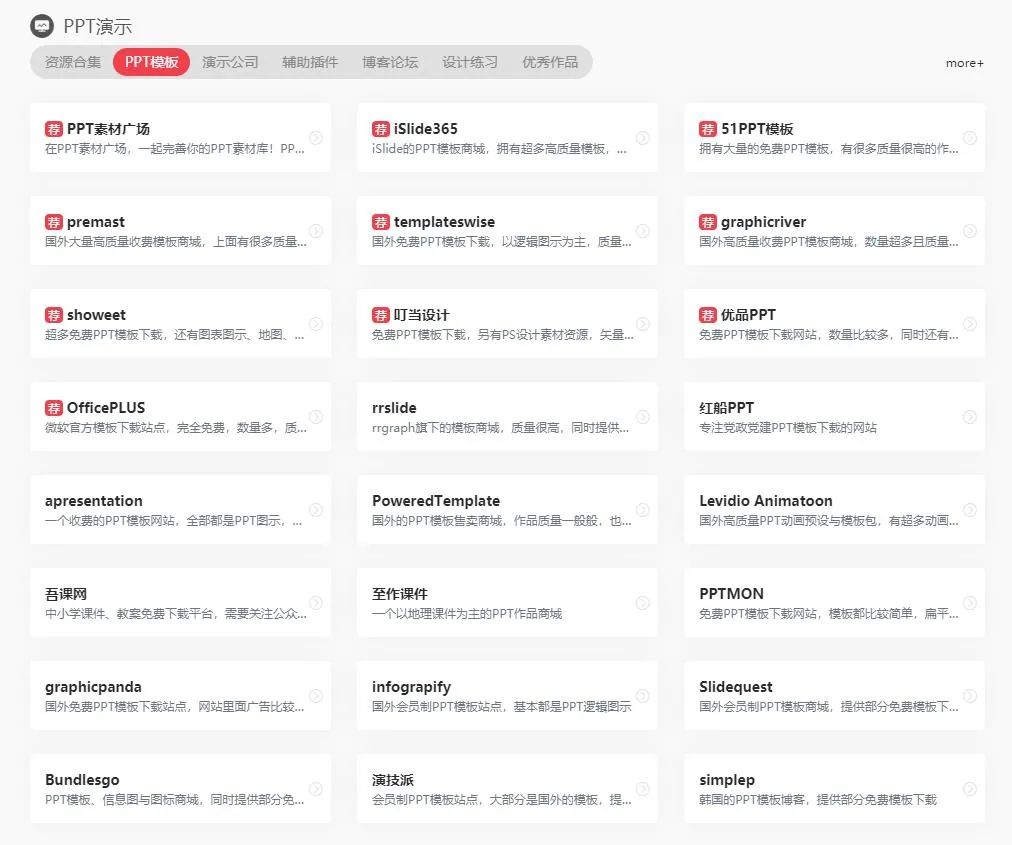Screen dimensions: 1012x845
Task: Open the 51PPT模板 site title
Action: pos(757,128)
